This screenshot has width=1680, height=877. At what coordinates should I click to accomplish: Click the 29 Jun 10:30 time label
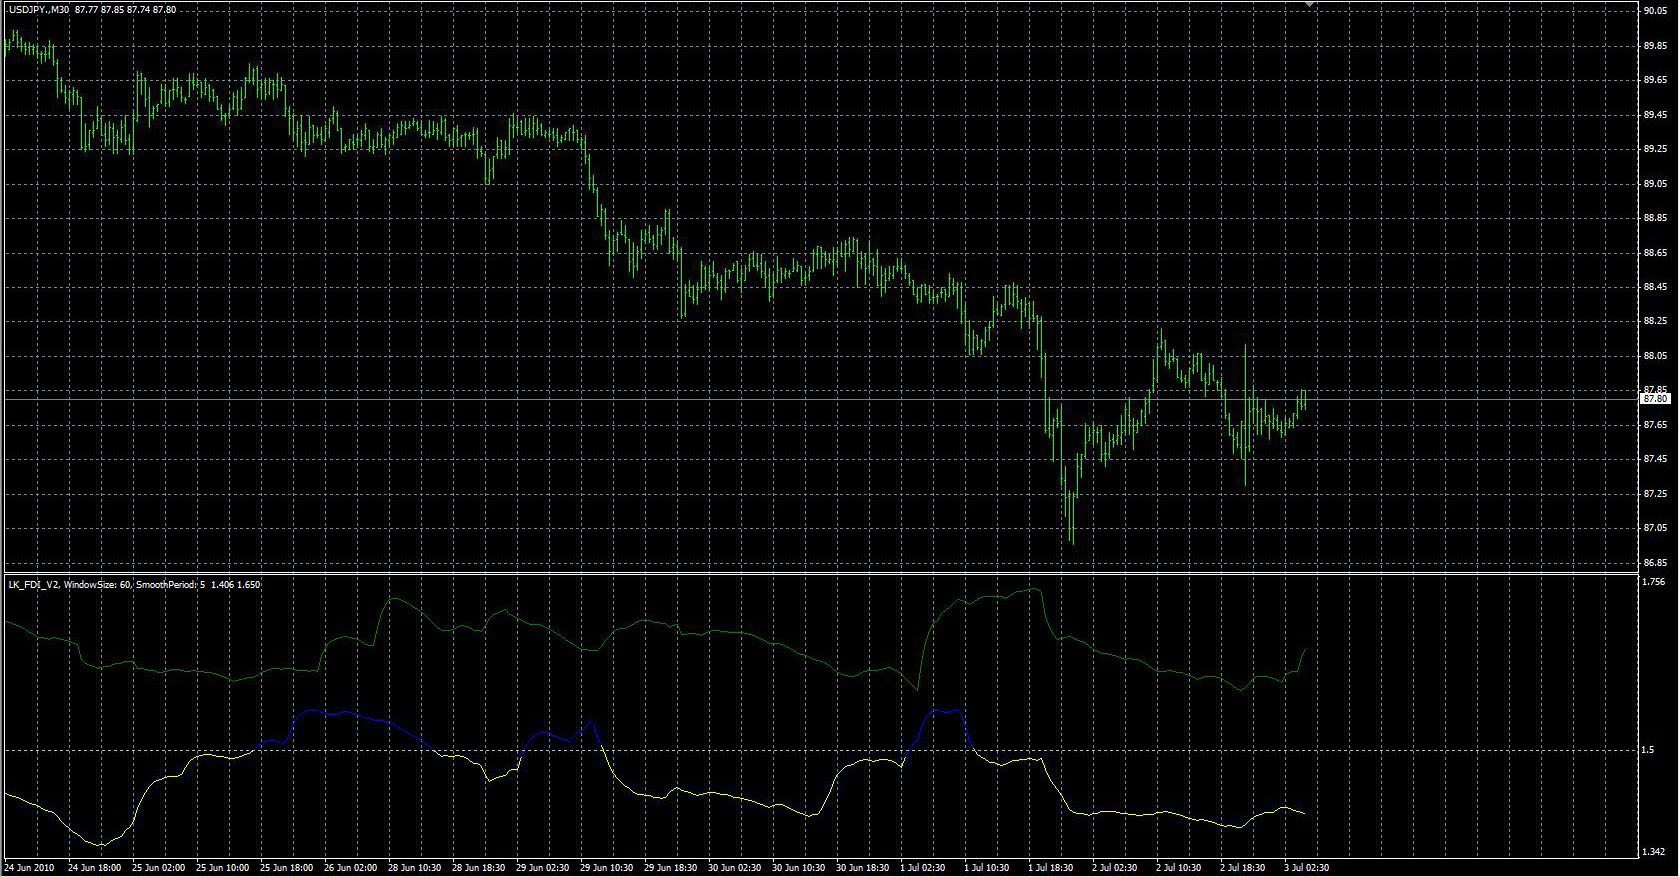coord(607,868)
